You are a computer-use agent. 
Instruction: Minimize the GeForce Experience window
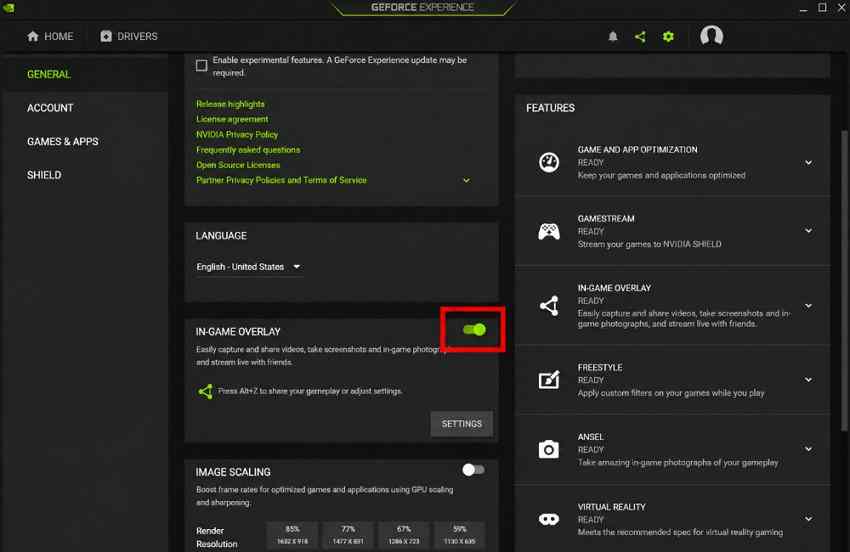point(803,8)
